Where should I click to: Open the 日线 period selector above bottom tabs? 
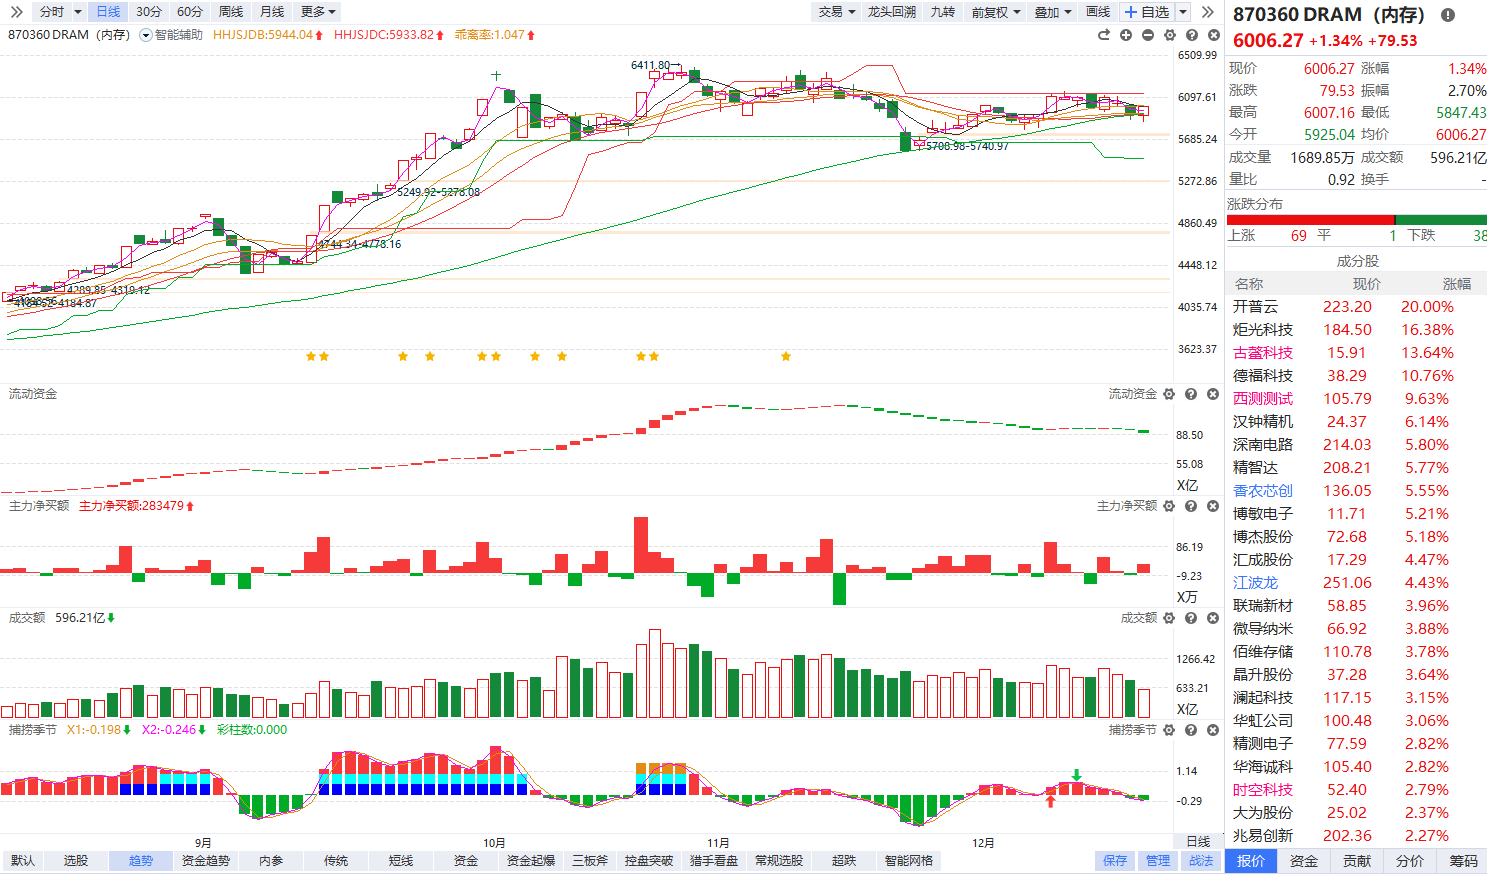(1198, 842)
